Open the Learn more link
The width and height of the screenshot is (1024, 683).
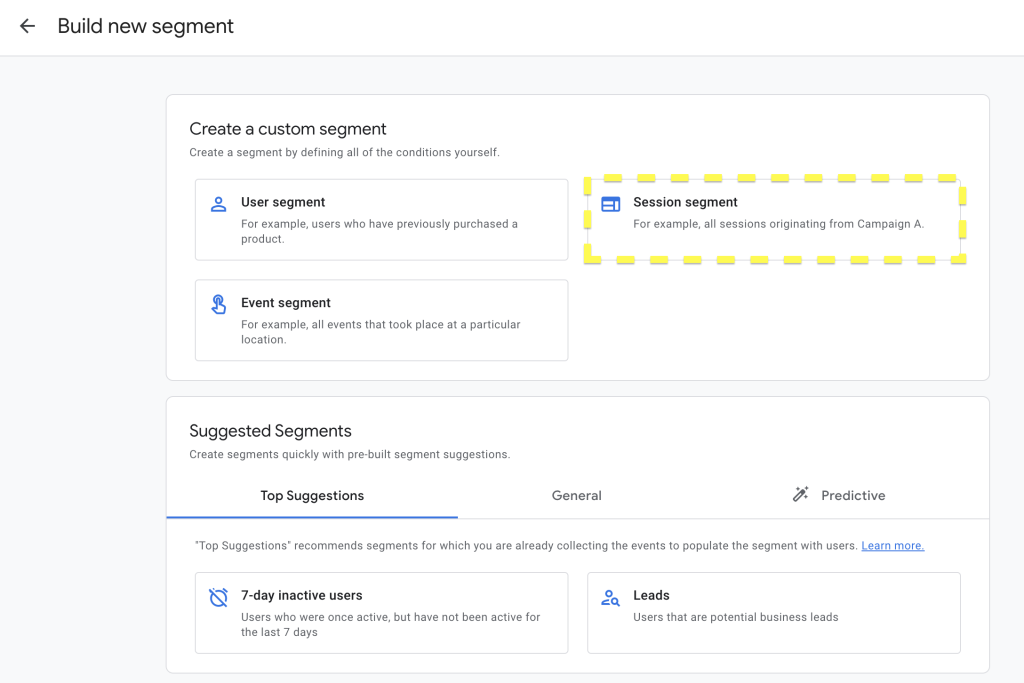892,546
